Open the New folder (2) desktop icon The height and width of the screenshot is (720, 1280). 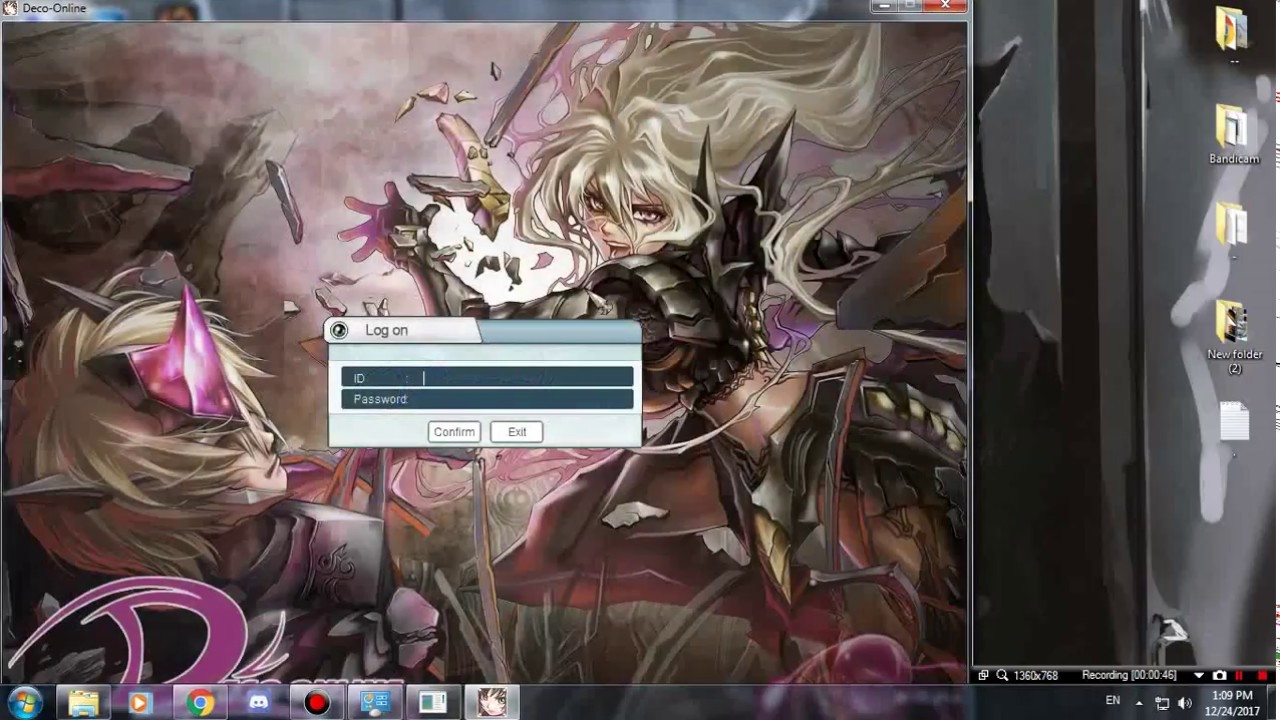pos(1234,337)
